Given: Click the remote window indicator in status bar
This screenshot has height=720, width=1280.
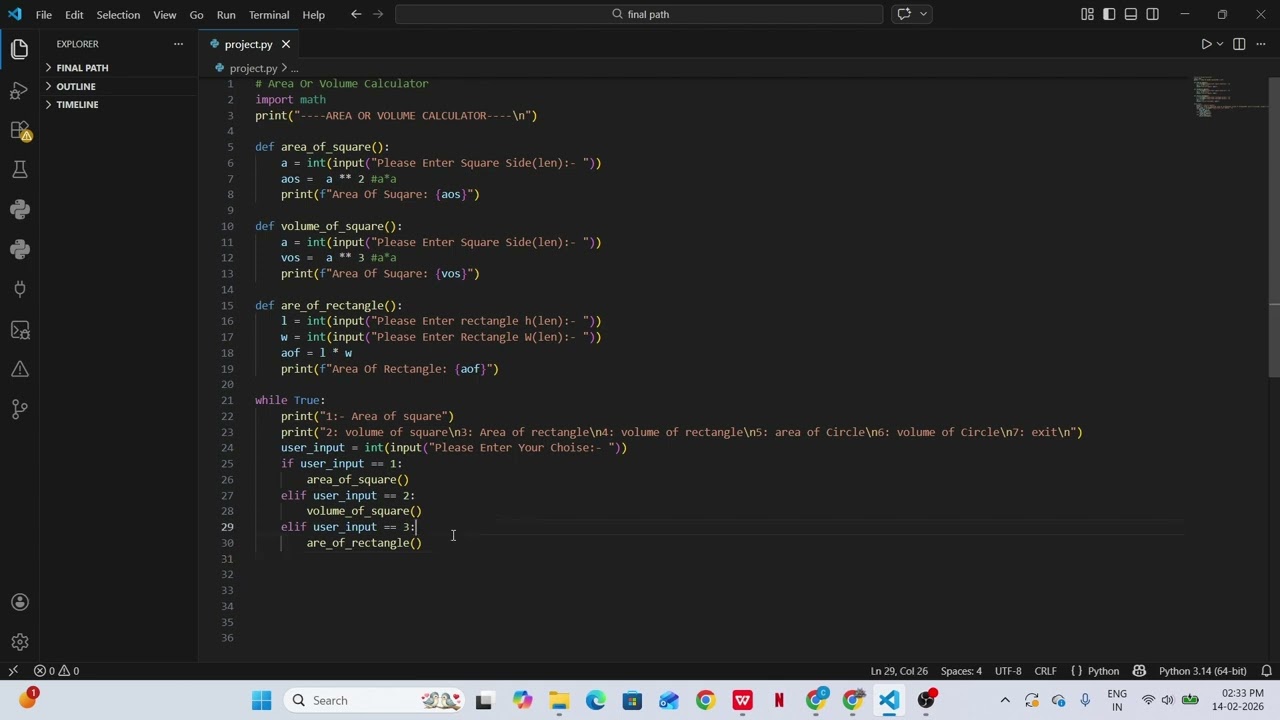Looking at the screenshot, I should tap(13, 671).
